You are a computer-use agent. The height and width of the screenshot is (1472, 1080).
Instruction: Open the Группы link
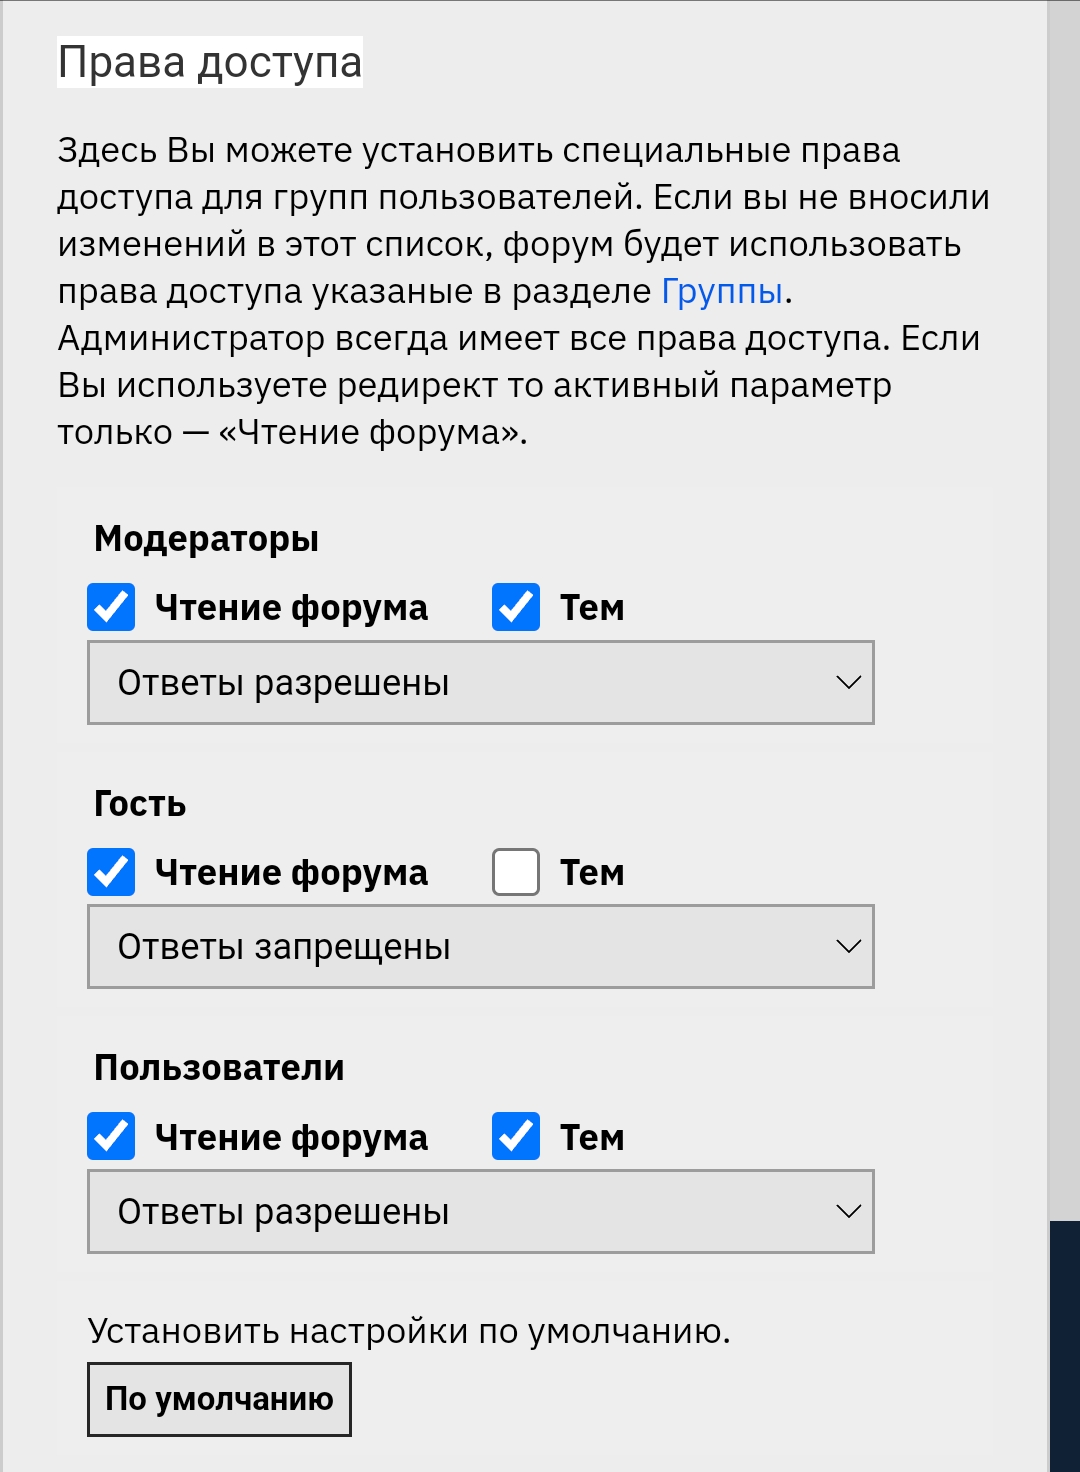point(722,291)
